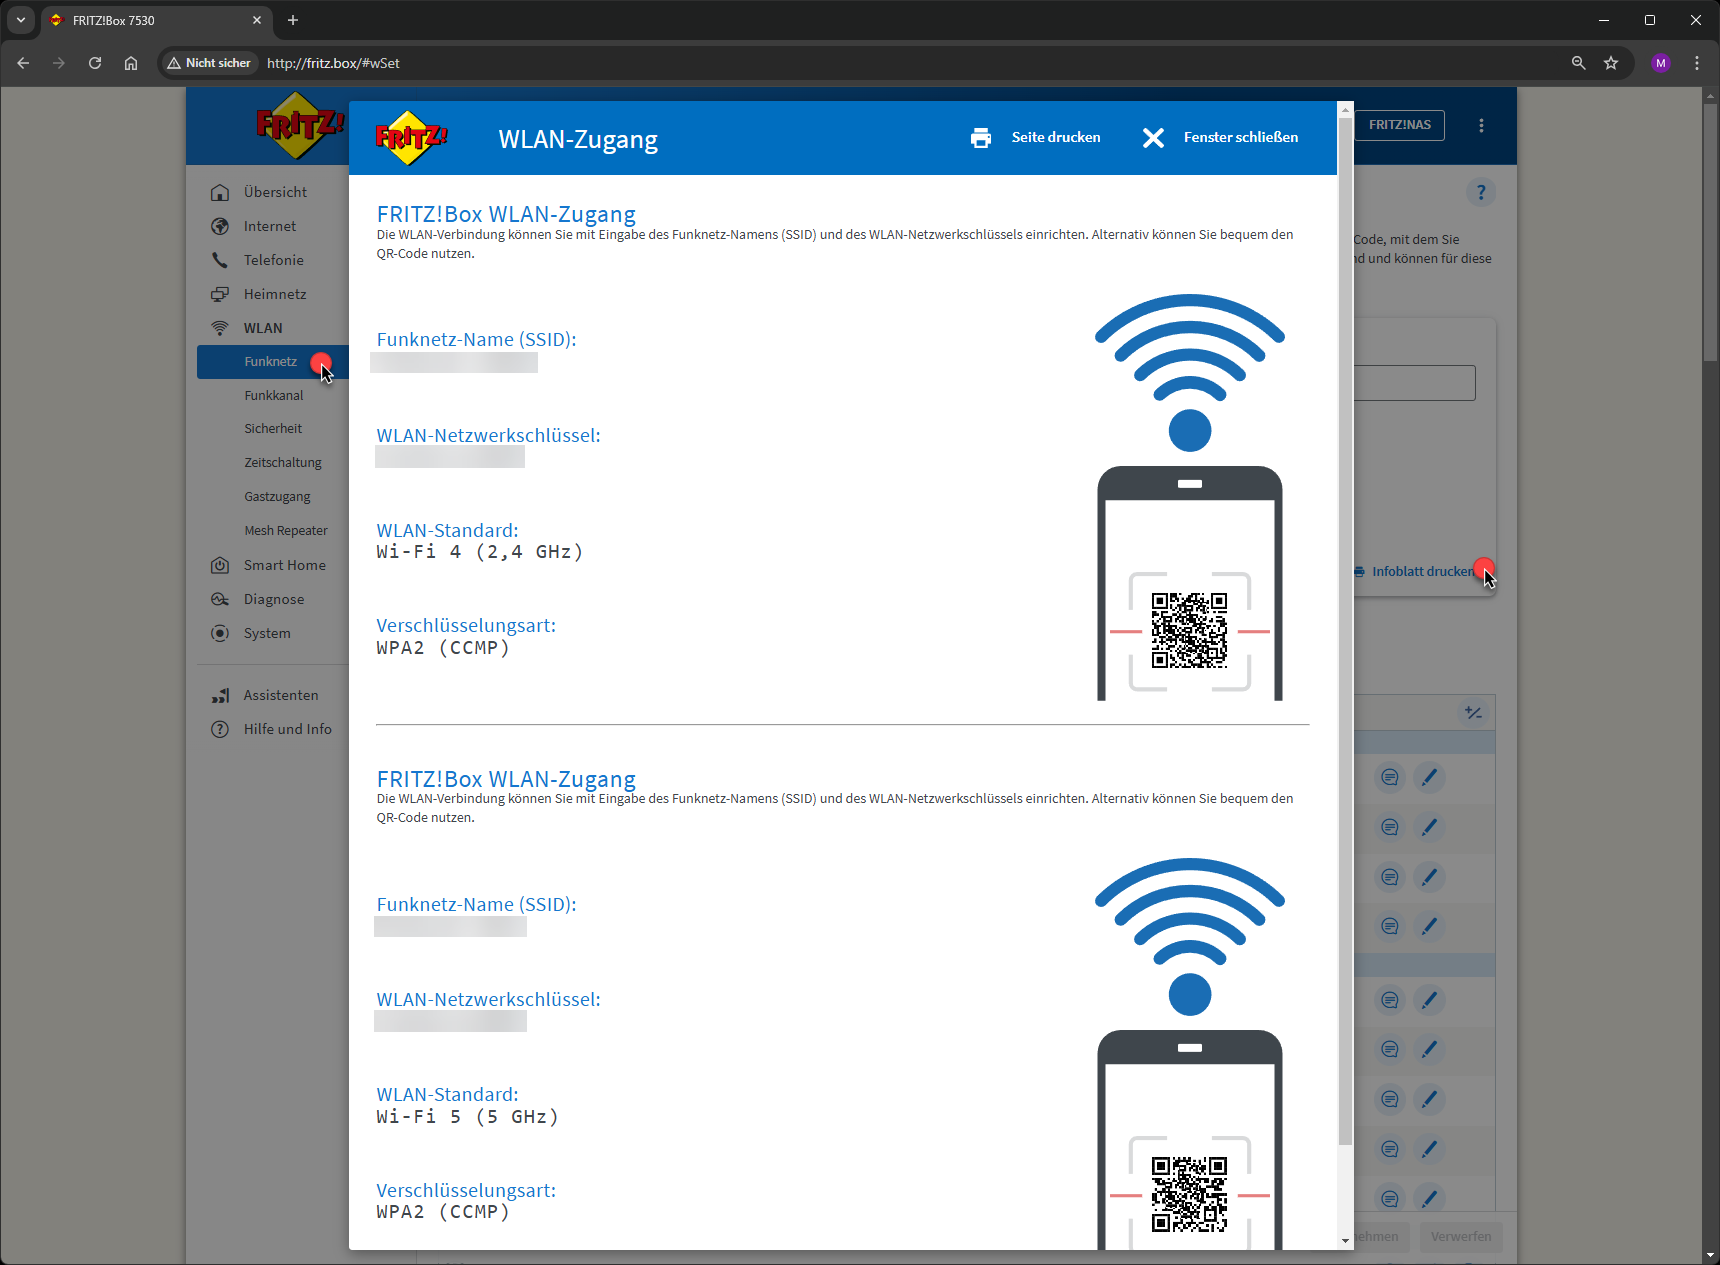This screenshot has height=1265, width=1720.
Task: Bookmark the page with the star icon
Action: coord(1612,63)
